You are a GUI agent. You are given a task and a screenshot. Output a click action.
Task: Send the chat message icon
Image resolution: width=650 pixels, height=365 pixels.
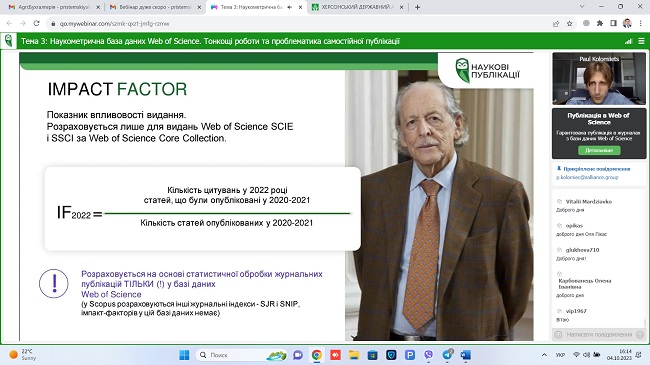[640, 334]
